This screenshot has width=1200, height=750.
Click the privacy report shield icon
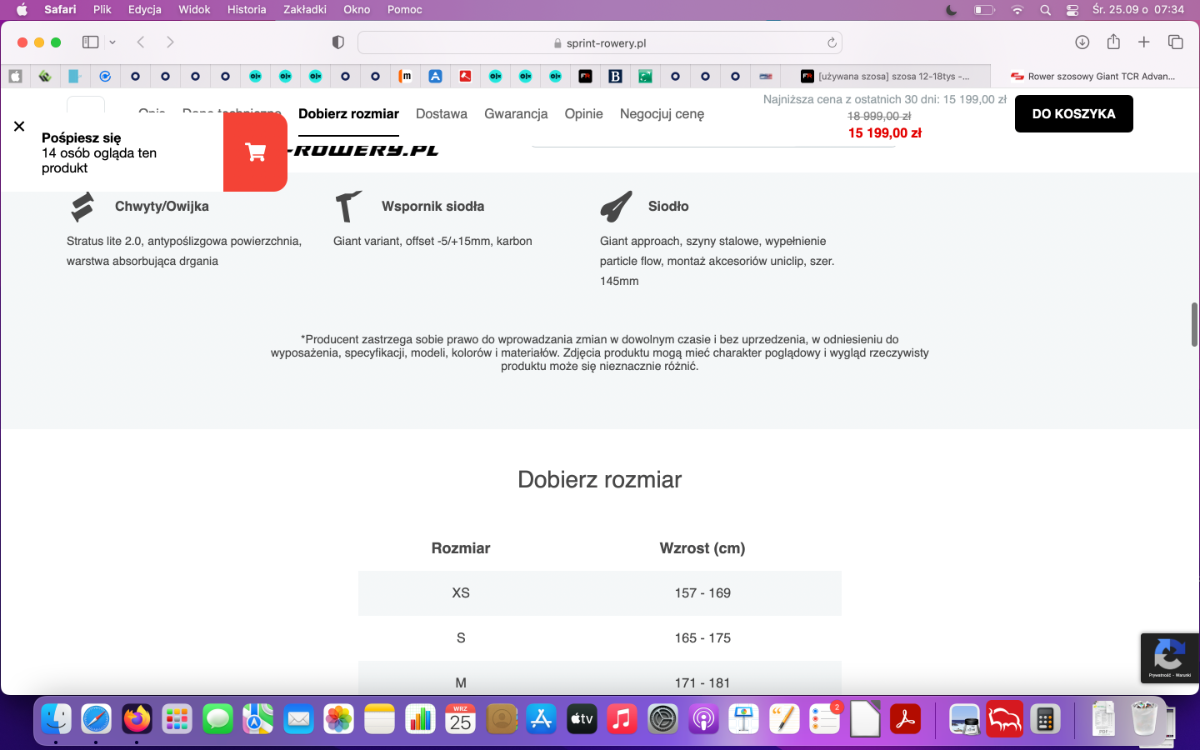(338, 42)
